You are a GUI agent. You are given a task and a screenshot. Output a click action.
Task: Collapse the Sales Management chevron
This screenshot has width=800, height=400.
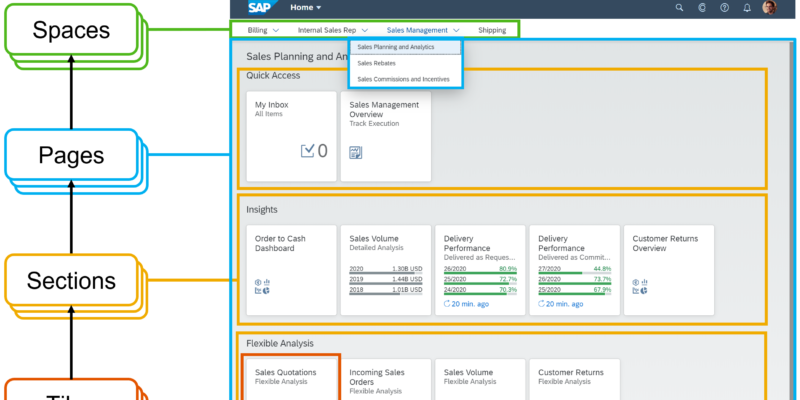456,30
